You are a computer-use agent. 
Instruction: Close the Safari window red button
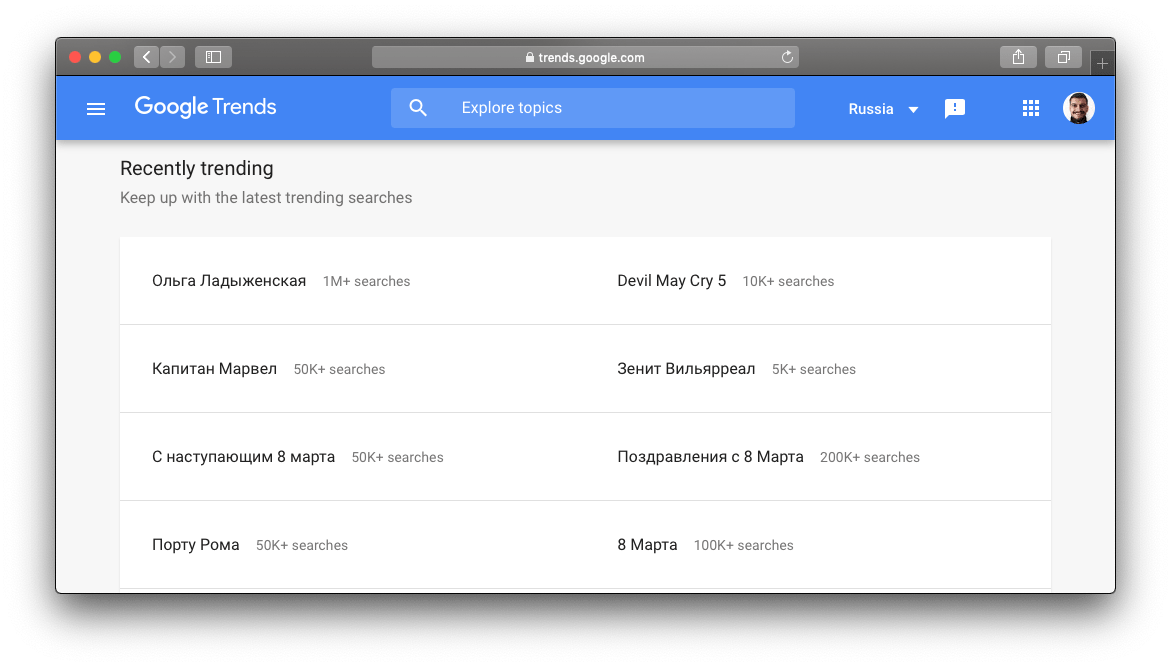pos(75,57)
